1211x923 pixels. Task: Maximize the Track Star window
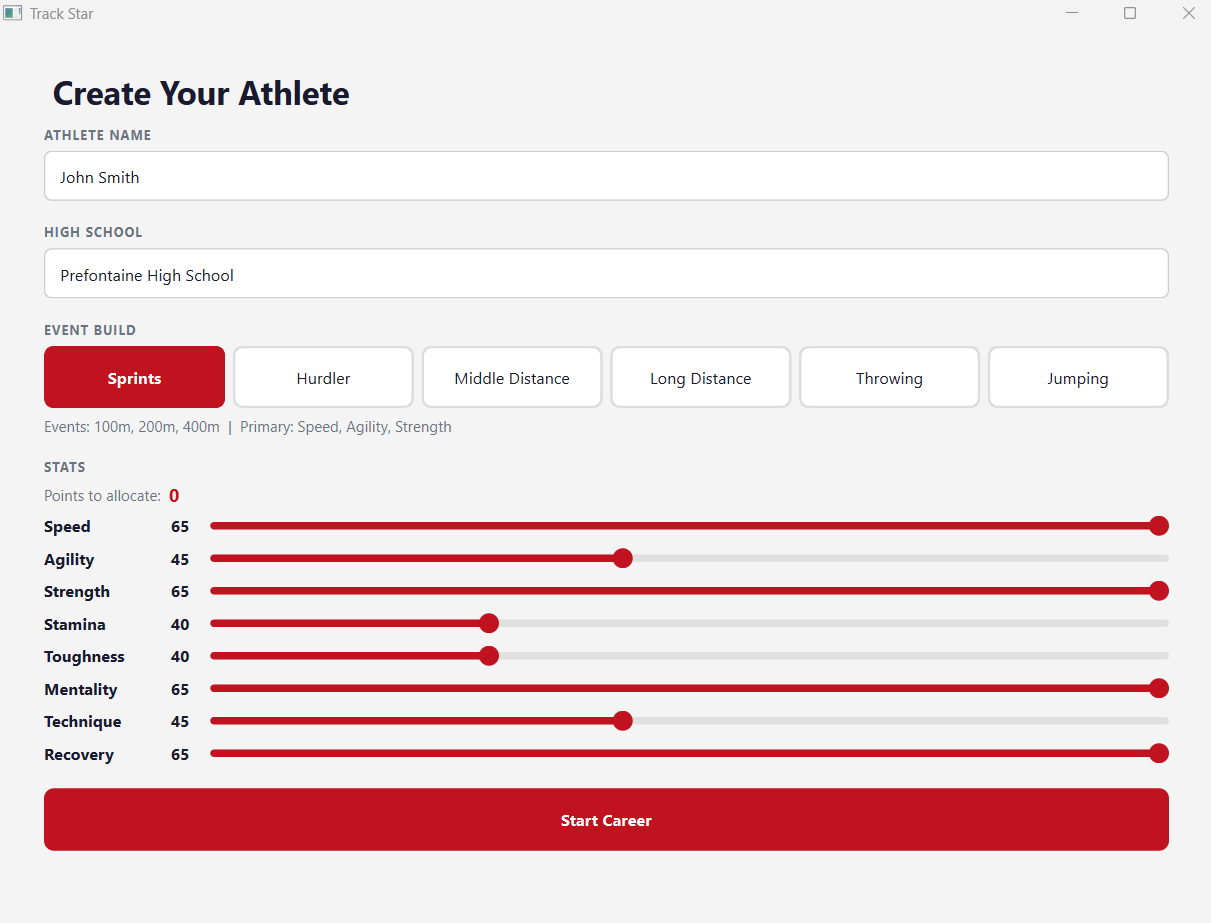point(1130,14)
